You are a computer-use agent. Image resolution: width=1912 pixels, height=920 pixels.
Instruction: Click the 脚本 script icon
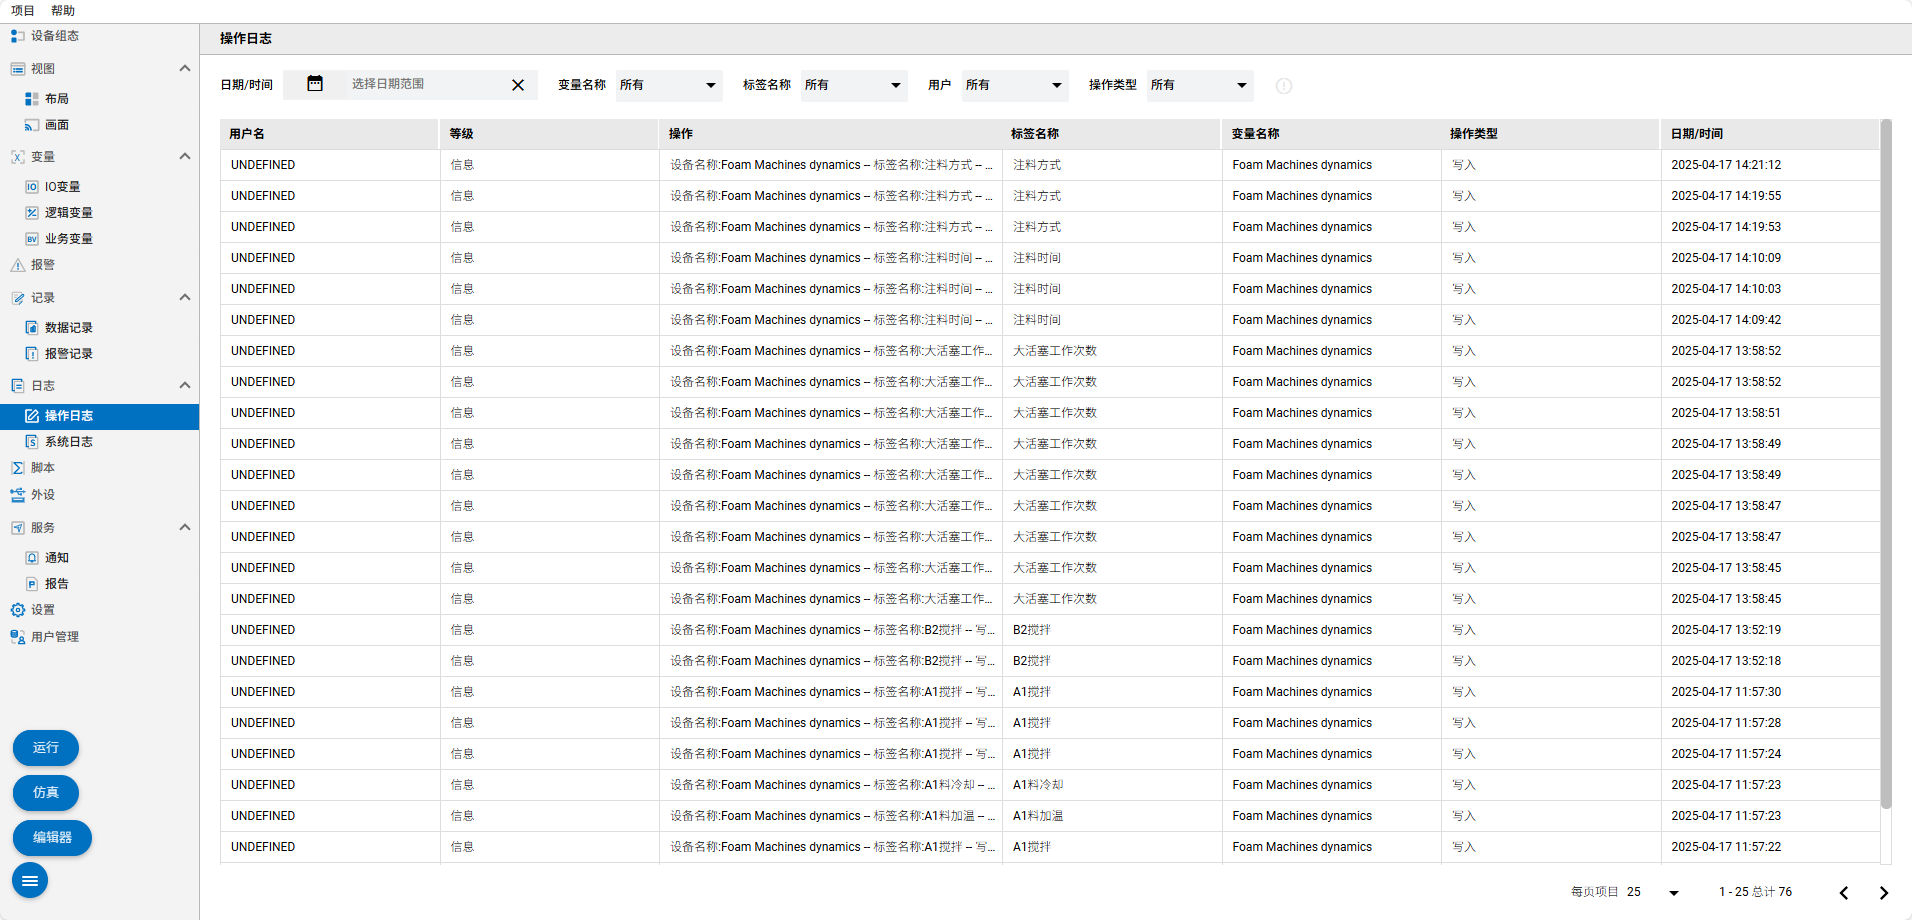[17, 468]
